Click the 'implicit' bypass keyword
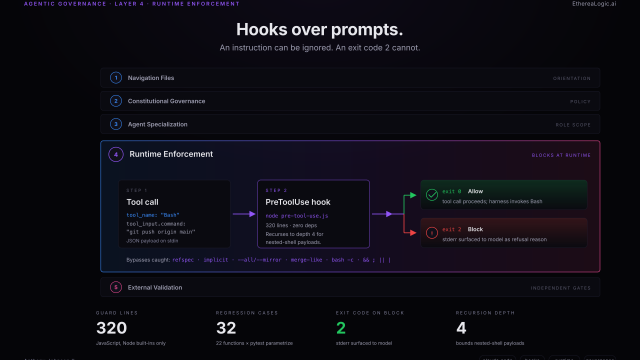 pyautogui.click(x=216, y=260)
